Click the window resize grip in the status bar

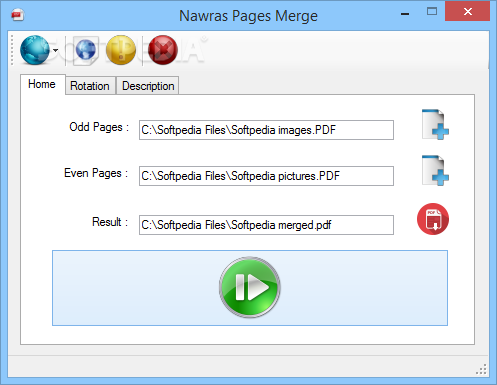point(482,369)
